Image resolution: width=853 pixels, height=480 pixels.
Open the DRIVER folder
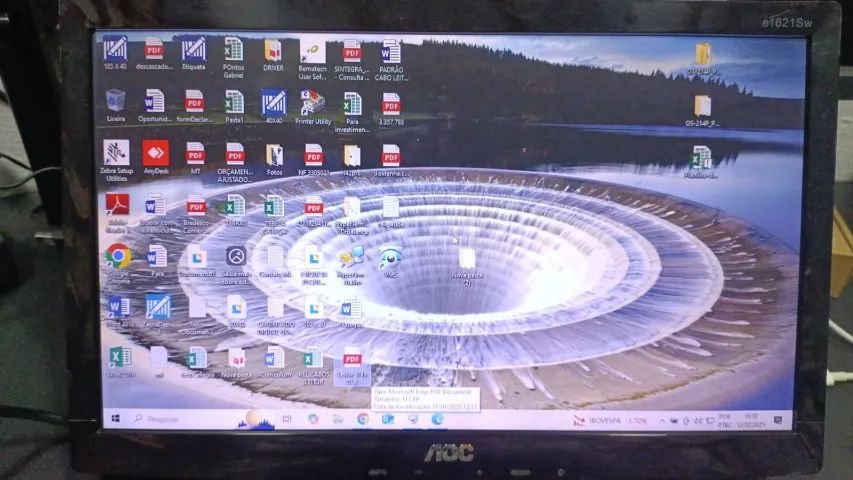273,56
